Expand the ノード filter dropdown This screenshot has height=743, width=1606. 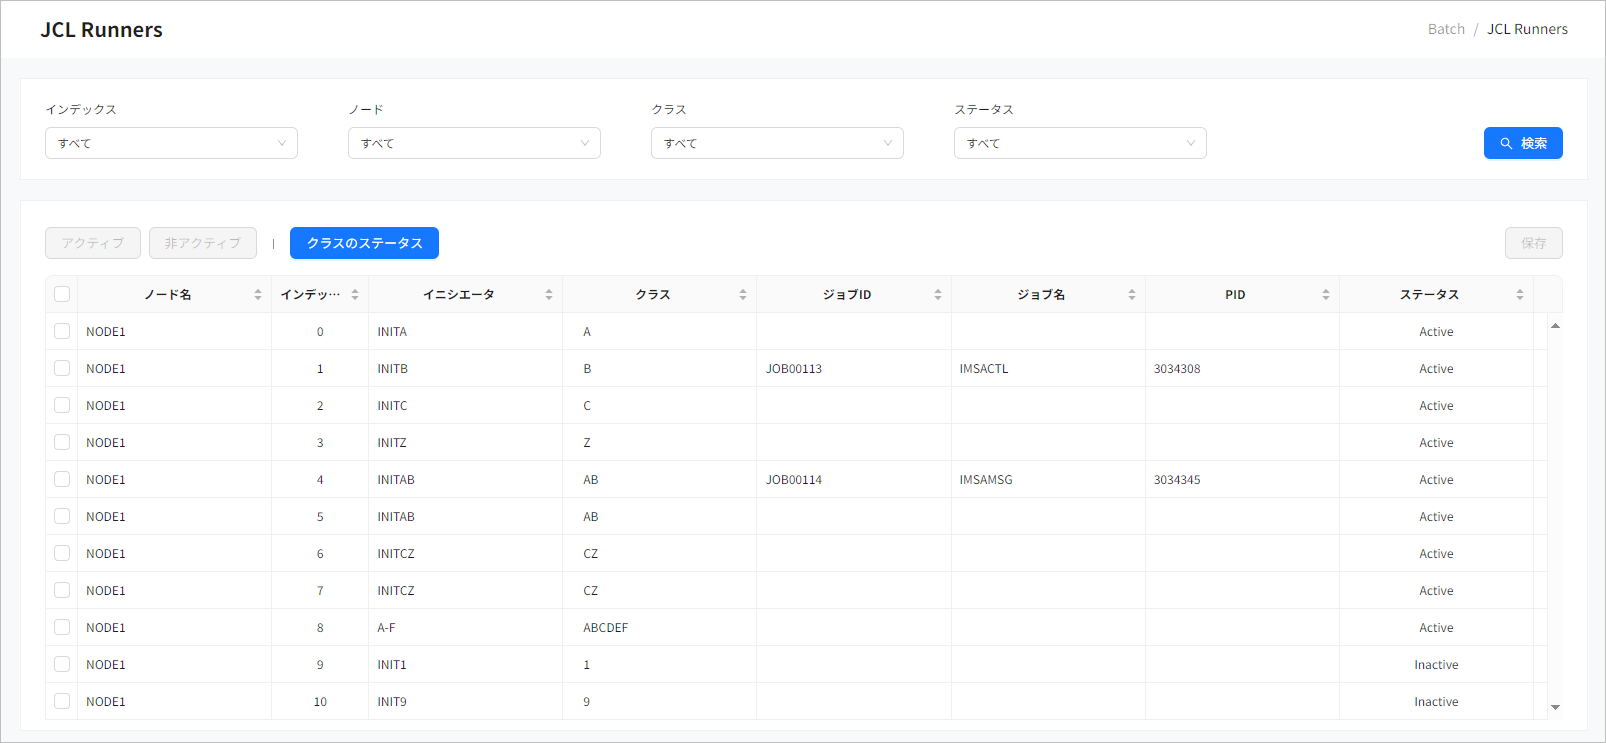point(474,143)
